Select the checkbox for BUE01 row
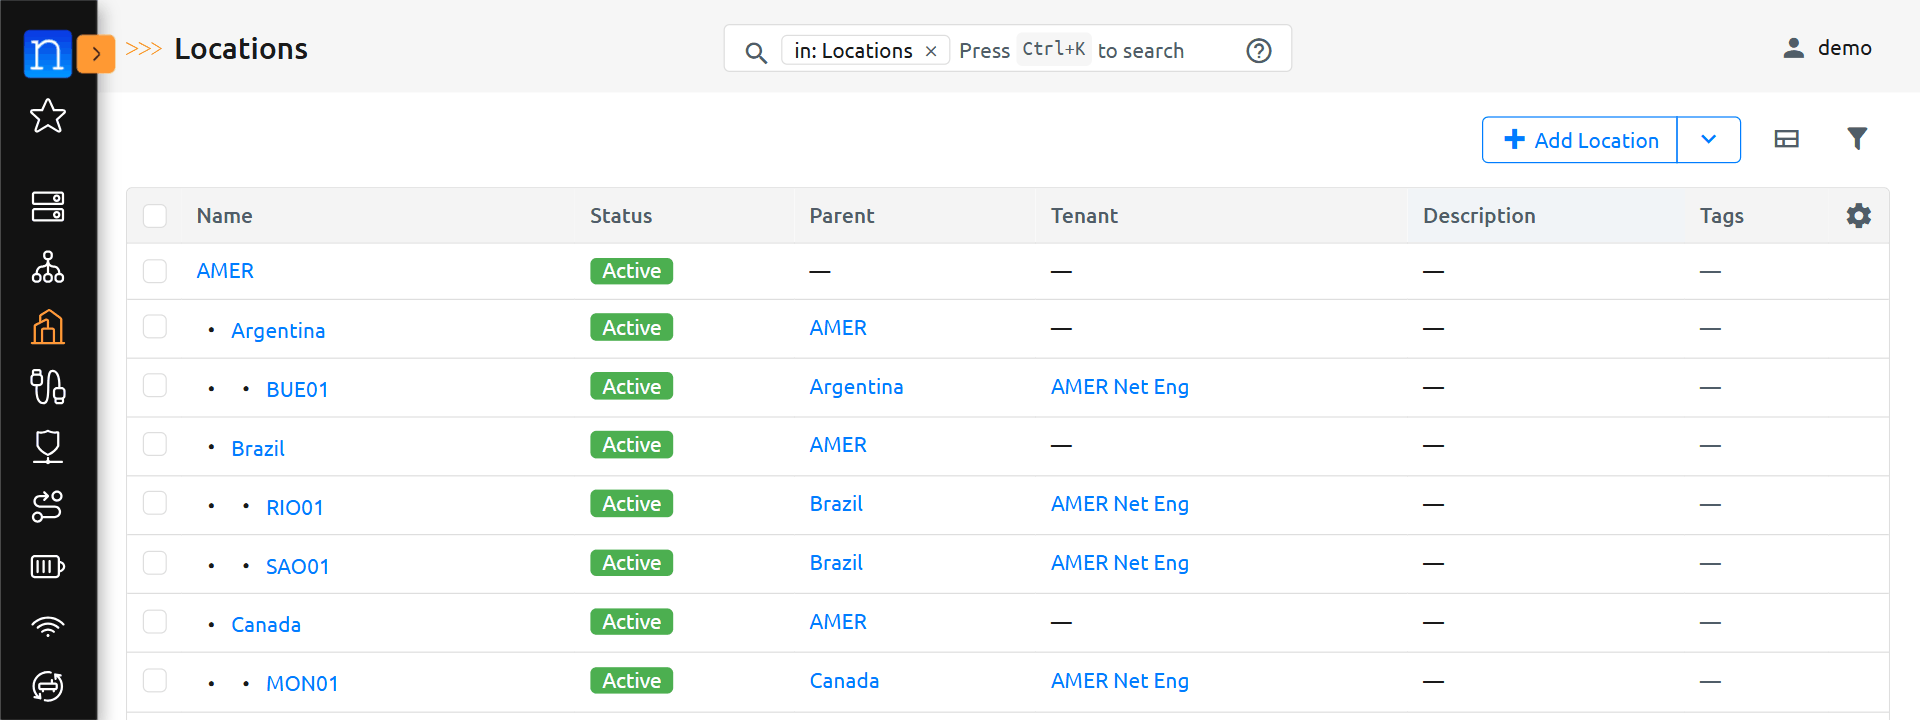The height and width of the screenshot is (720, 1920). tap(155, 386)
